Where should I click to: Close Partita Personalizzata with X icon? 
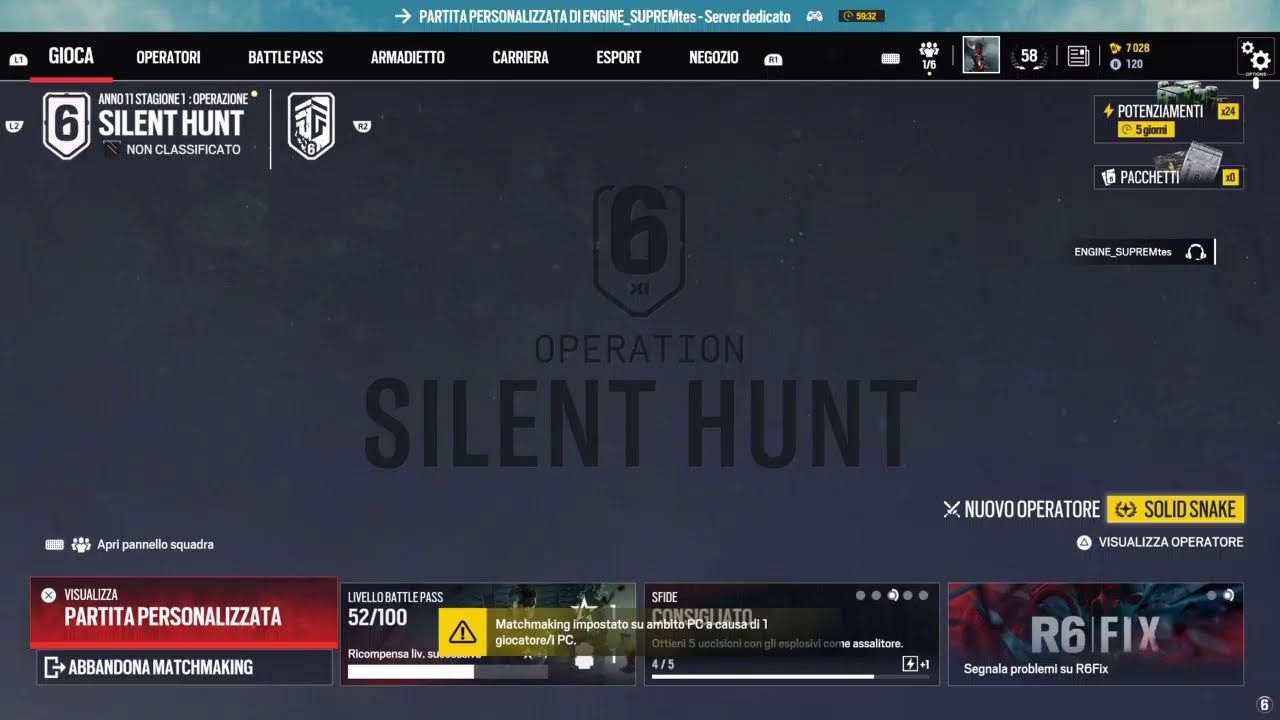(48, 595)
